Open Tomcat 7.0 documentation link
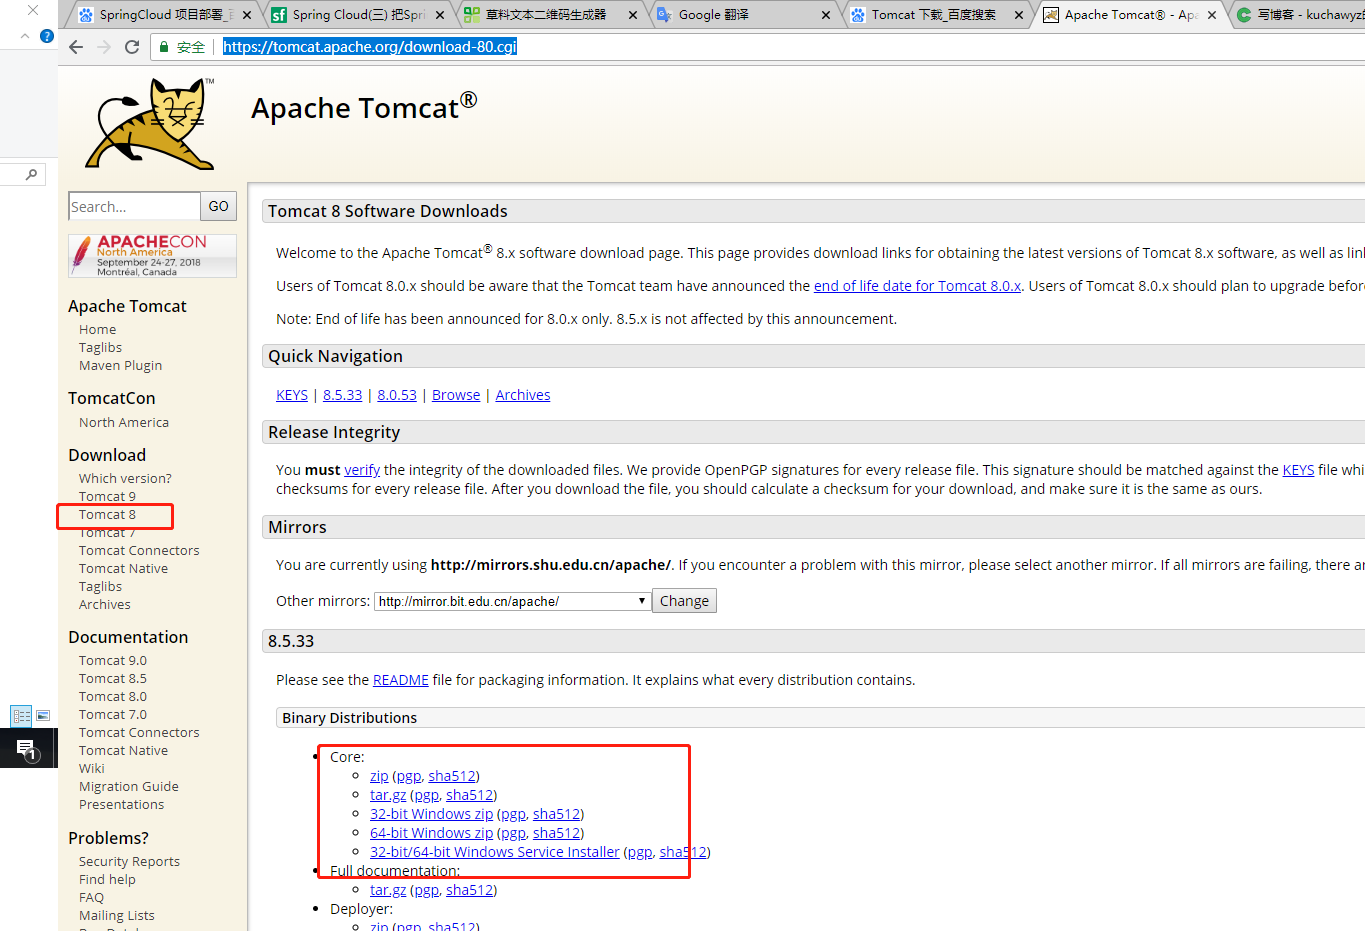 (x=112, y=715)
